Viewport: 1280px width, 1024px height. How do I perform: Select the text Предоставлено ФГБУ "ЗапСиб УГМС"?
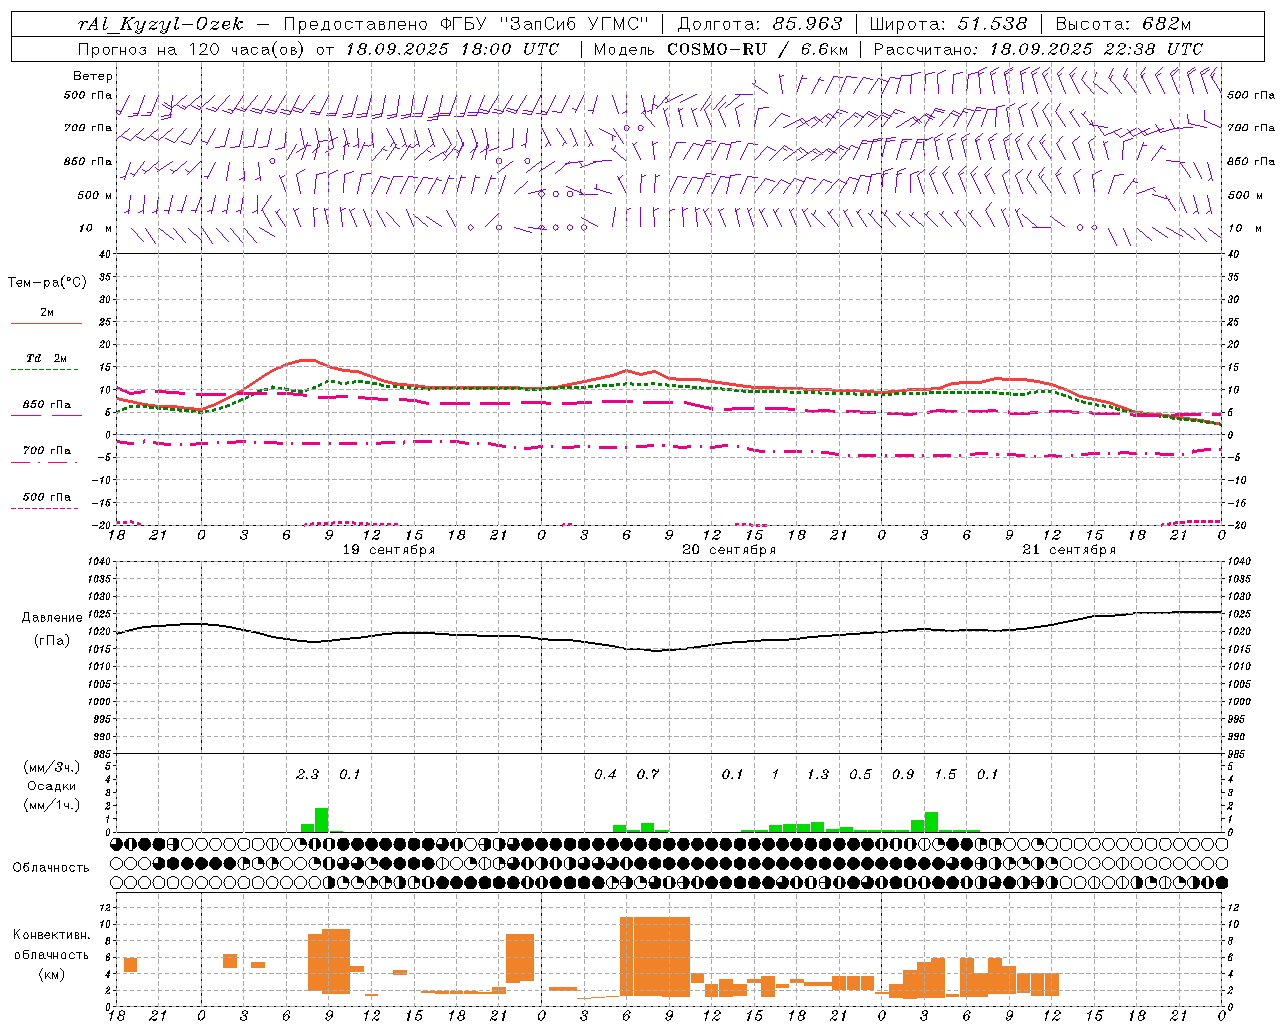point(467,24)
